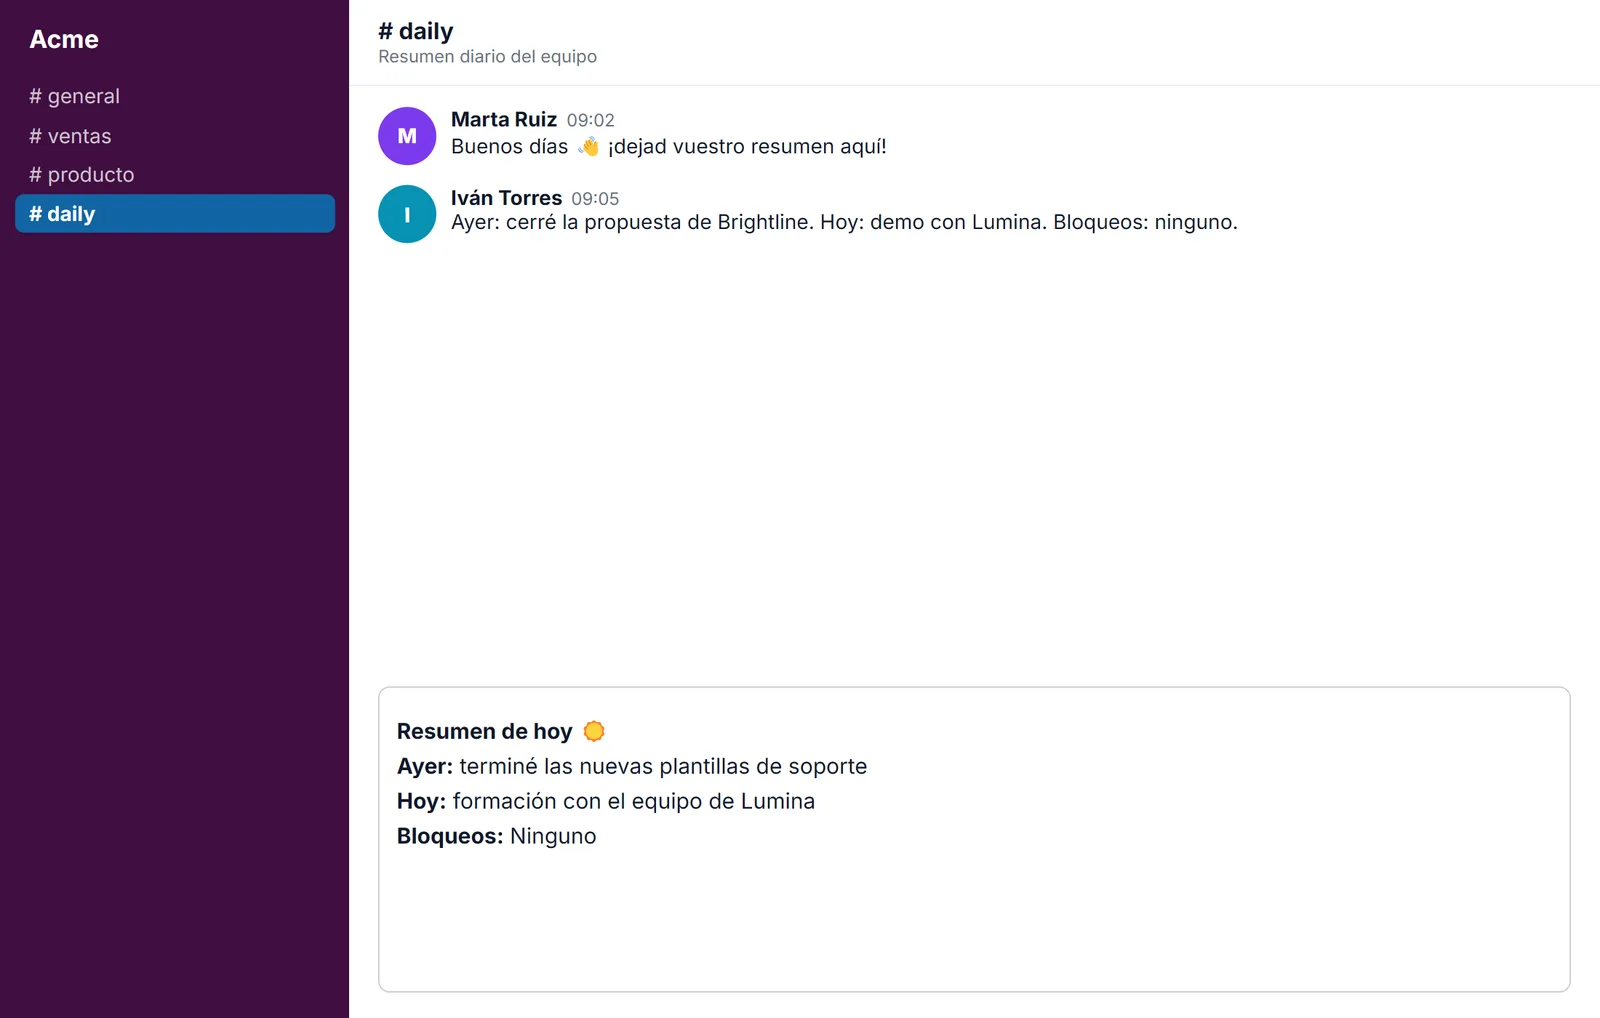Click Iván's message about the Brightline proposal

(844, 222)
